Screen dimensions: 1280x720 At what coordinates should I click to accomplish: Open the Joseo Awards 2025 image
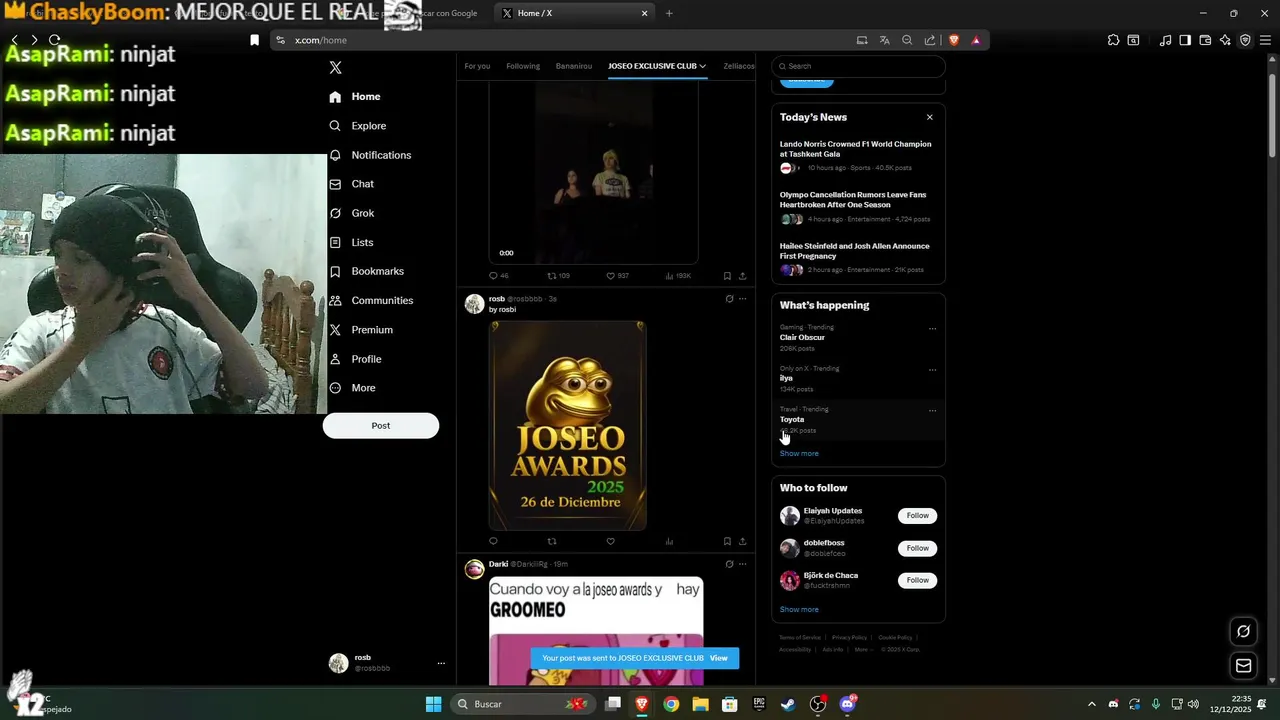click(567, 425)
